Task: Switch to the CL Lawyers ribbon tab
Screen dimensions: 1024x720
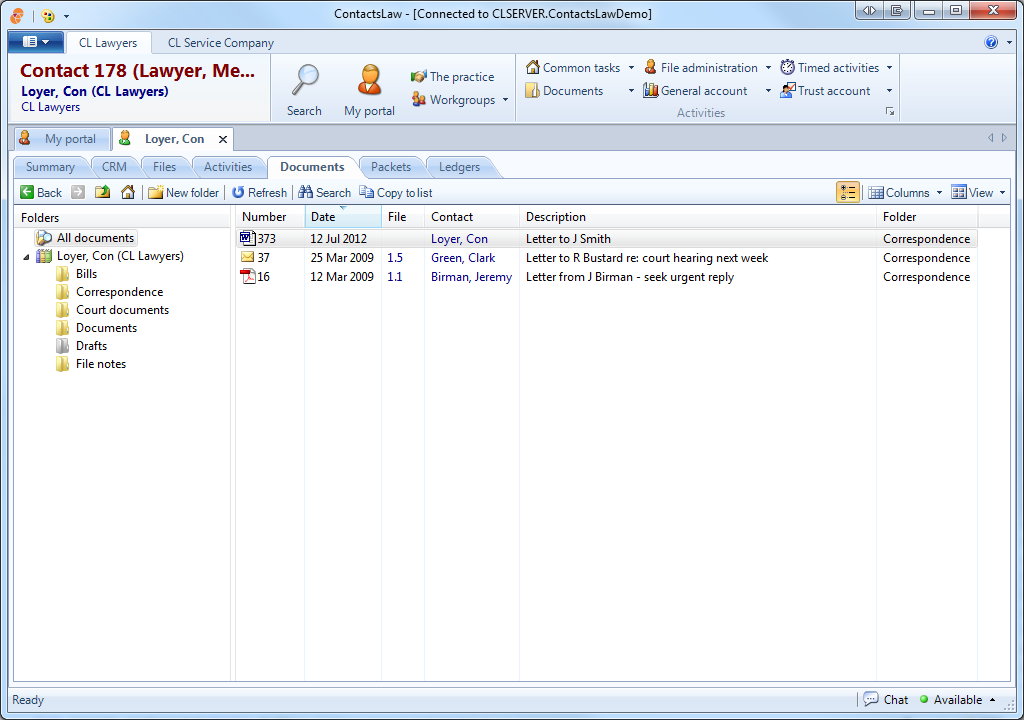Action: point(108,42)
